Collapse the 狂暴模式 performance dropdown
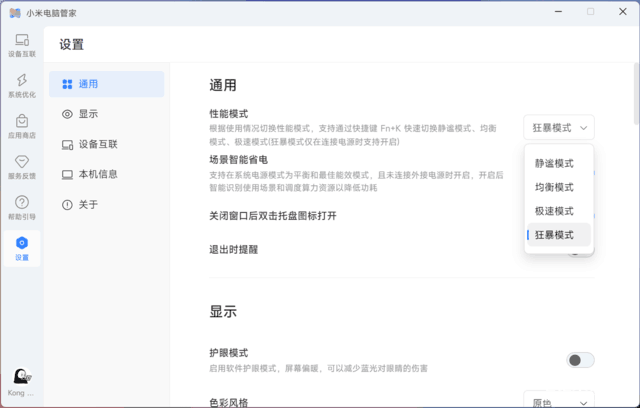The image size is (640, 408). click(x=559, y=128)
